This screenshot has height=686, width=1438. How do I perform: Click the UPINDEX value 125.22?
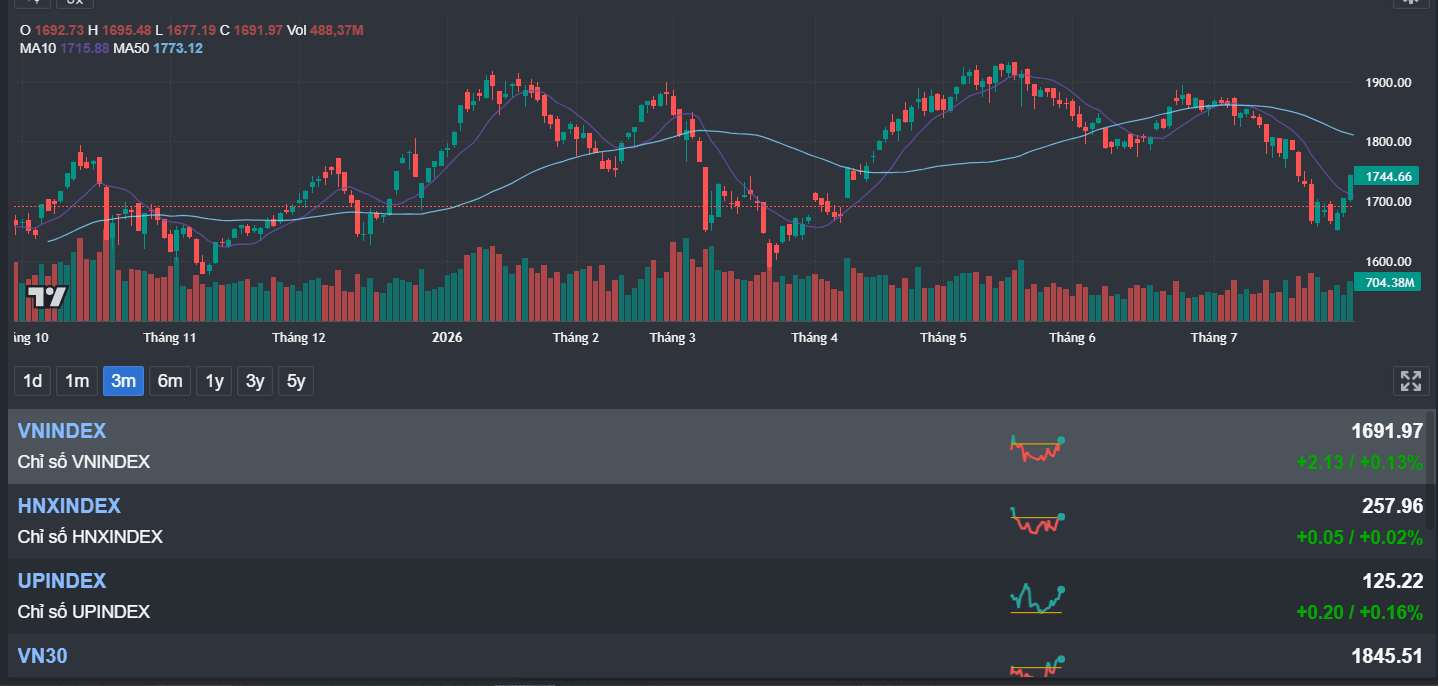(1392, 581)
